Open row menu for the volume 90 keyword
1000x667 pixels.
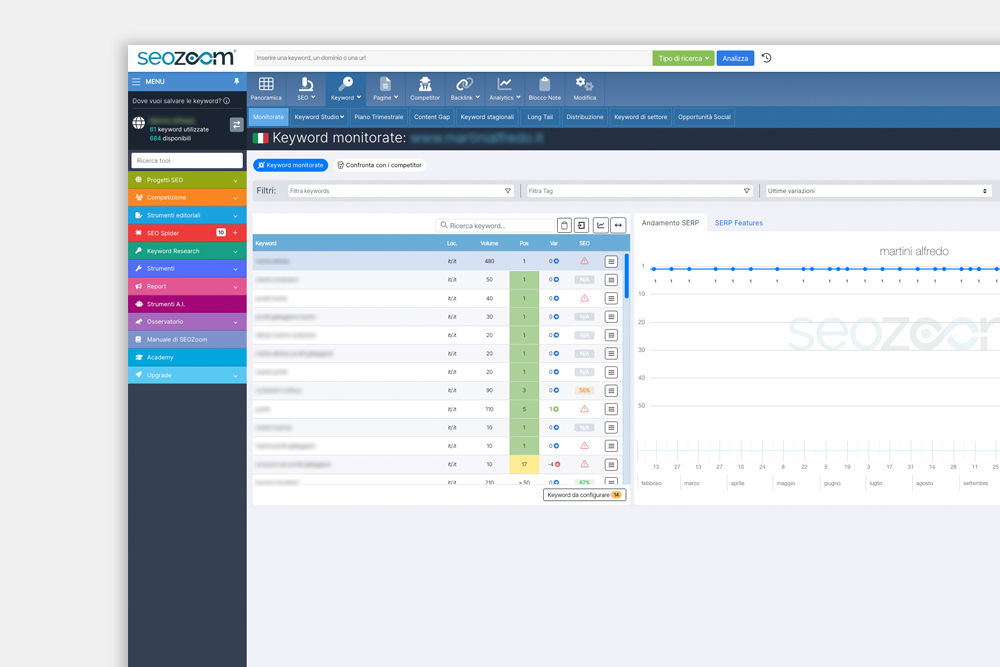[x=611, y=391]
